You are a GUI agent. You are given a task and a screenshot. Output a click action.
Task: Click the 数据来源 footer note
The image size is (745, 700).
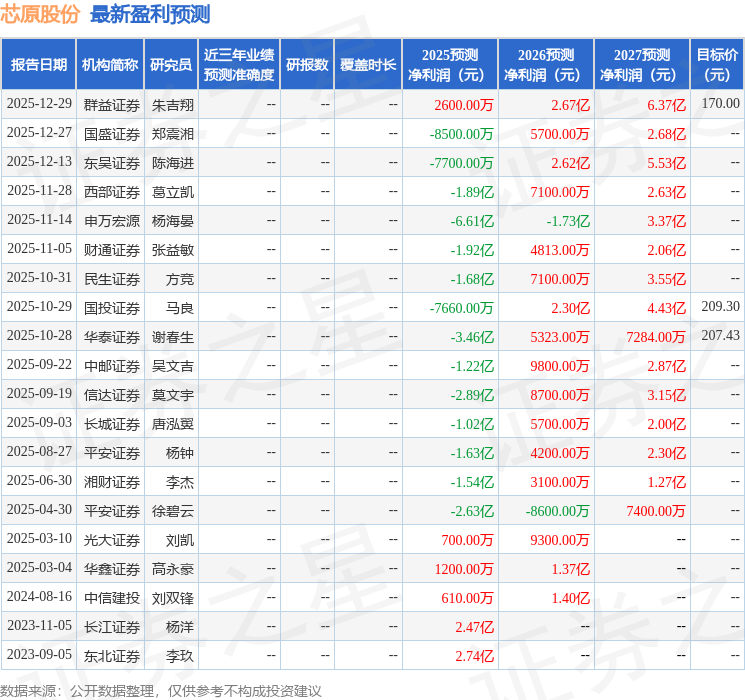point(161,690)
